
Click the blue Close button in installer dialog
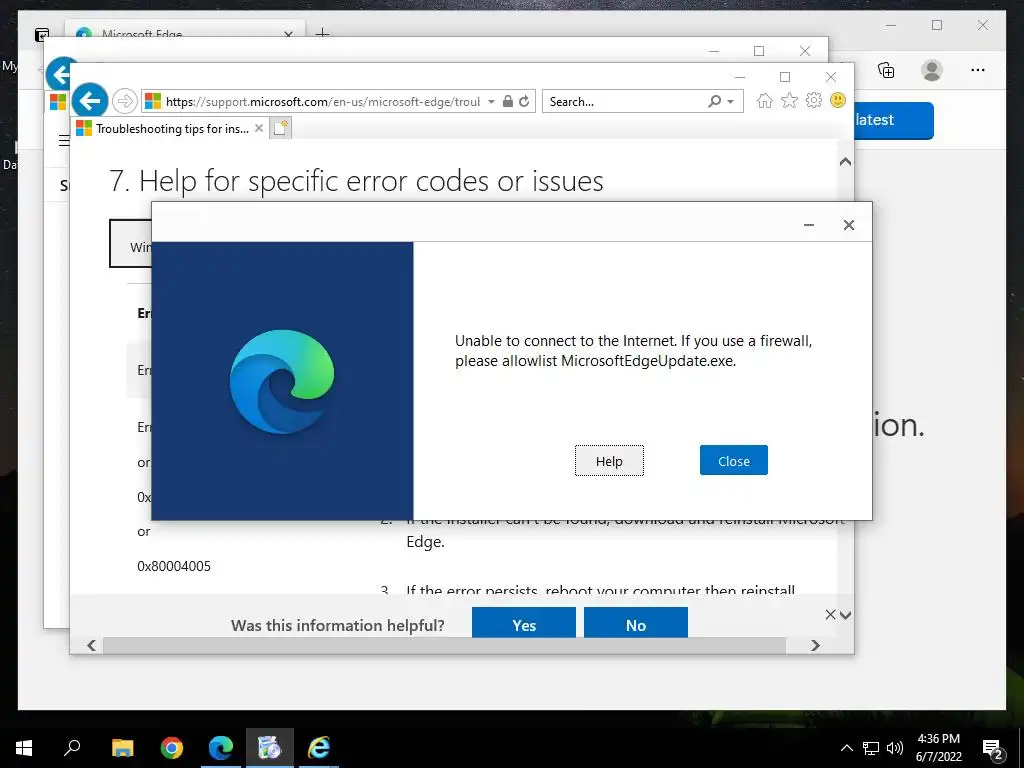pos(733,460)
